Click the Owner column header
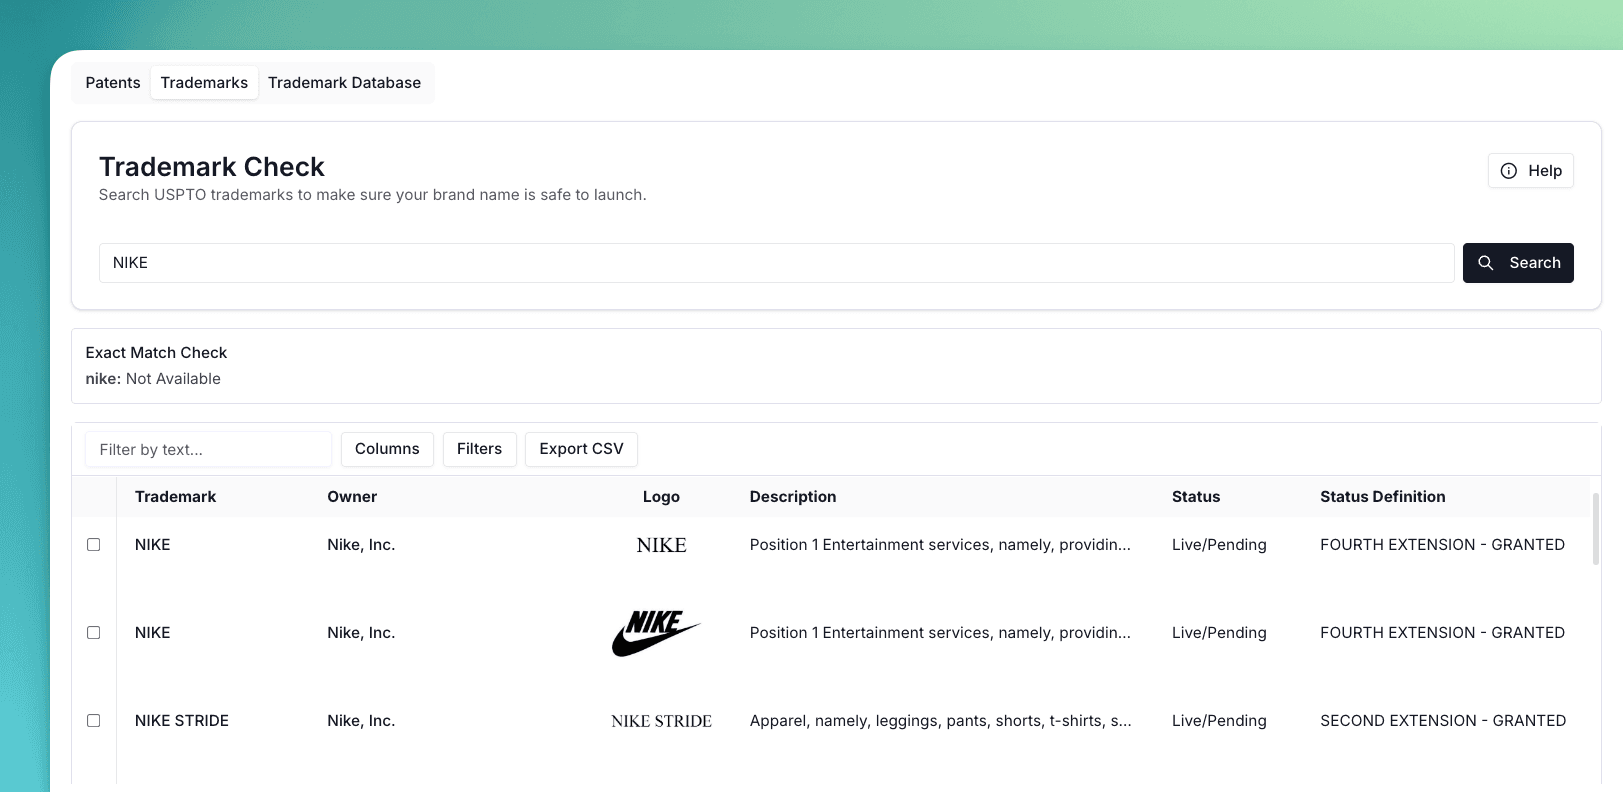The height and width of the screenshot is (792, 1623). pos(352,497)
